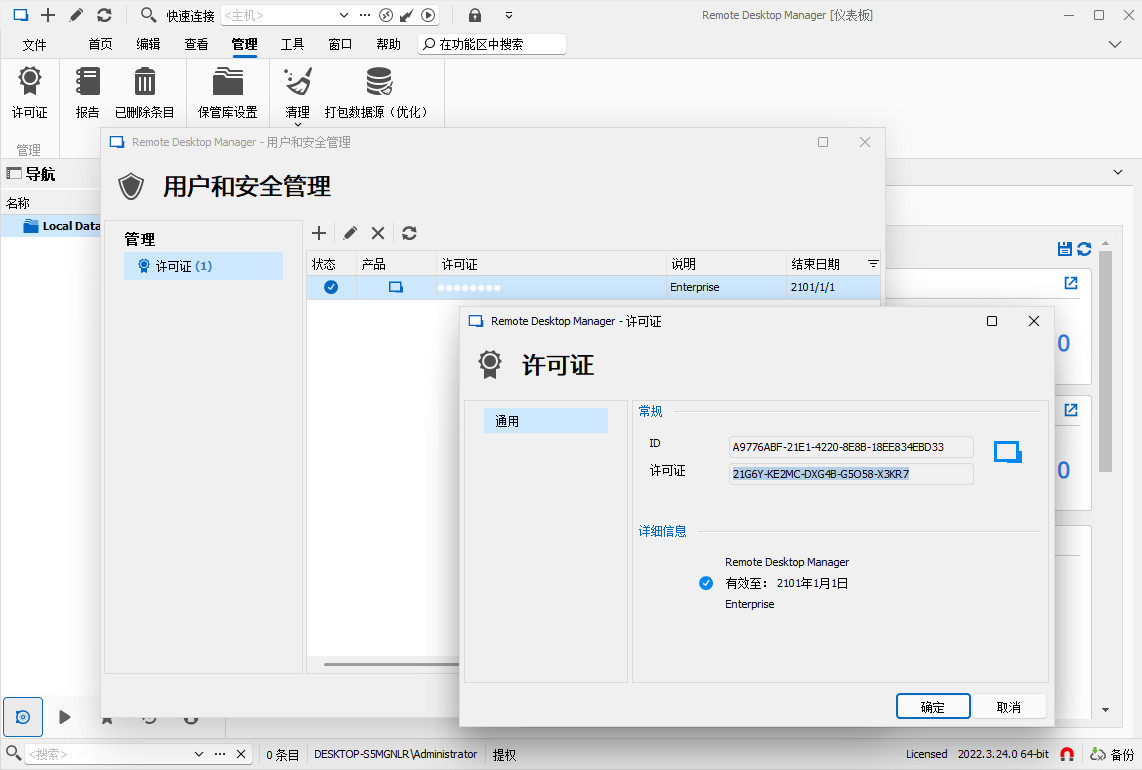Click the 许可证 serial key field

(x=851, y=474)
